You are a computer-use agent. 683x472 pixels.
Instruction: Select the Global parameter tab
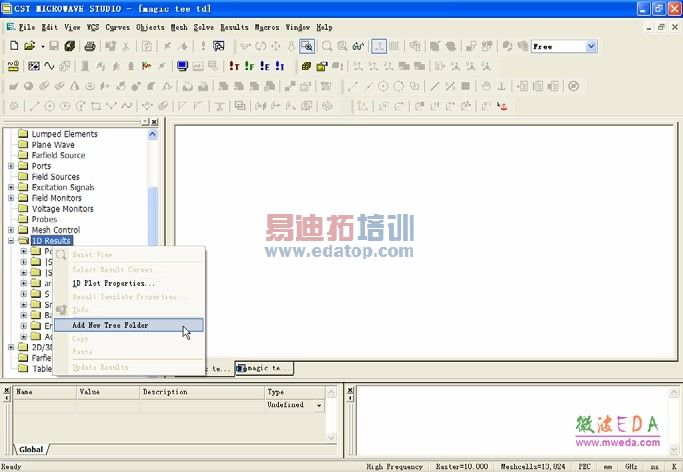click(31, 449)
